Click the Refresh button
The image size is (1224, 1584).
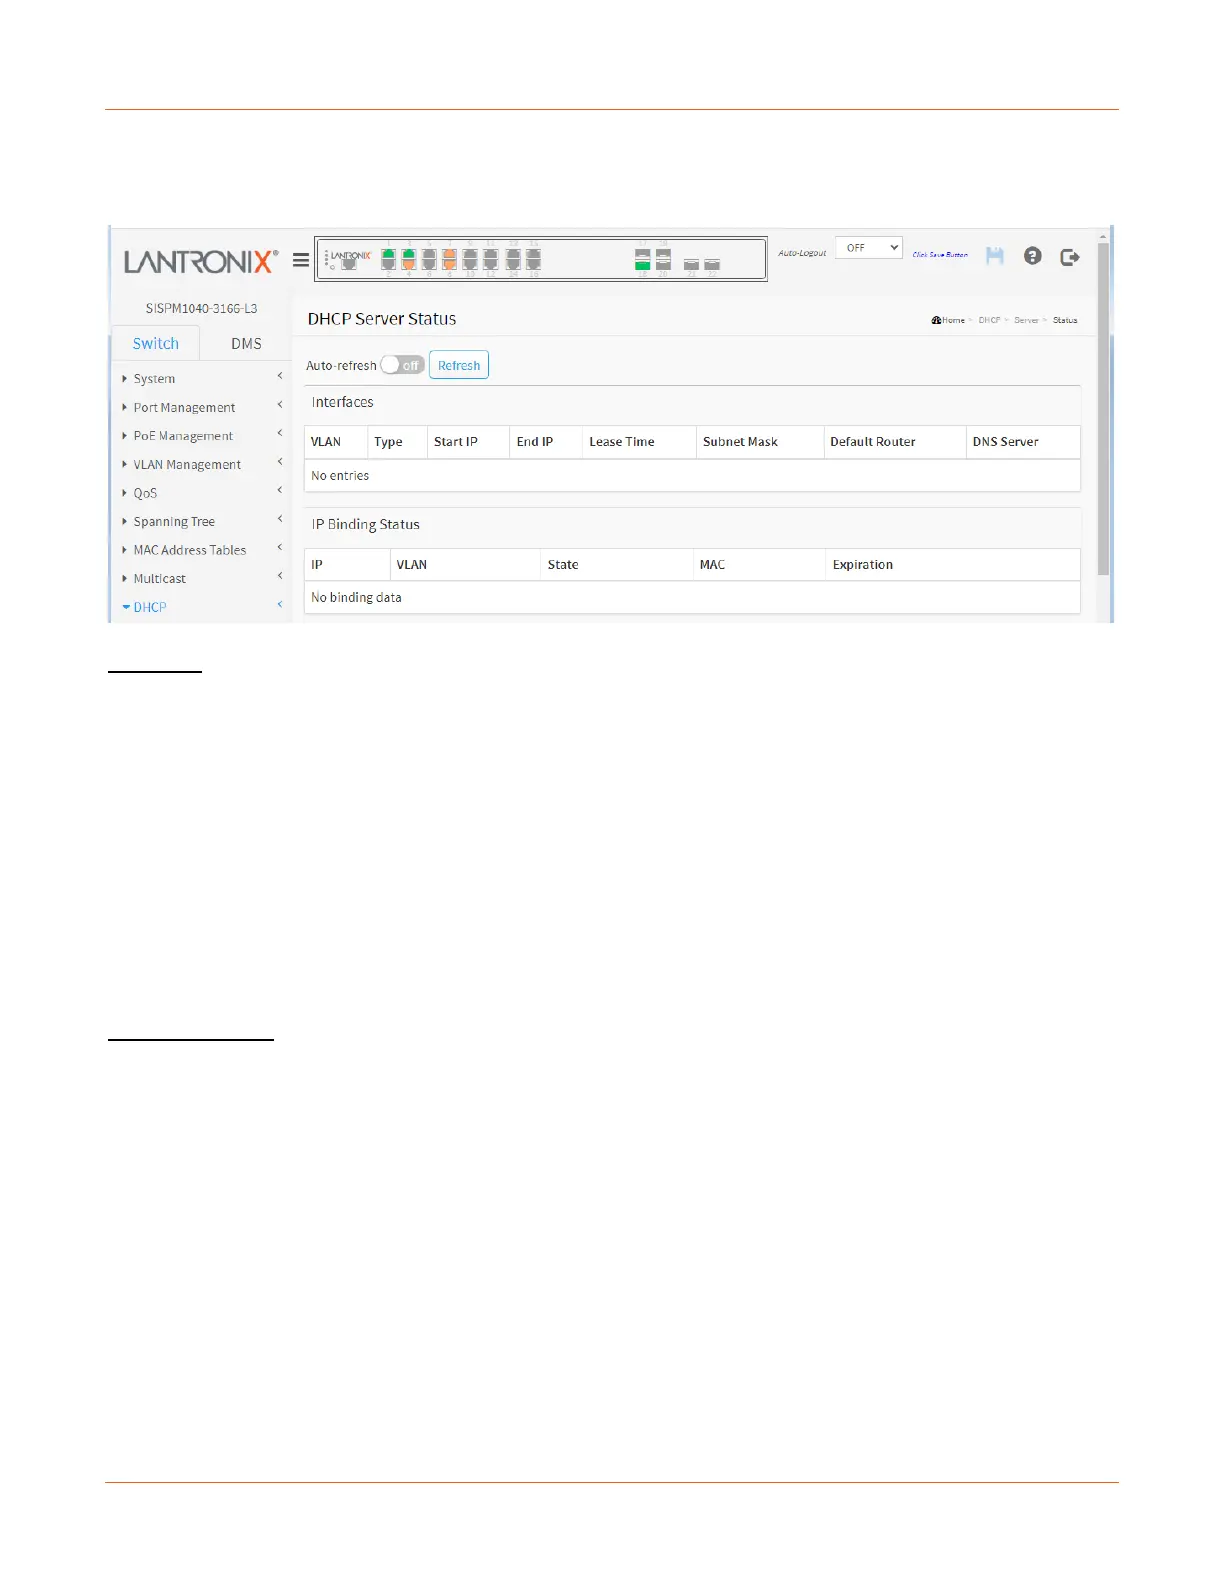459,365
